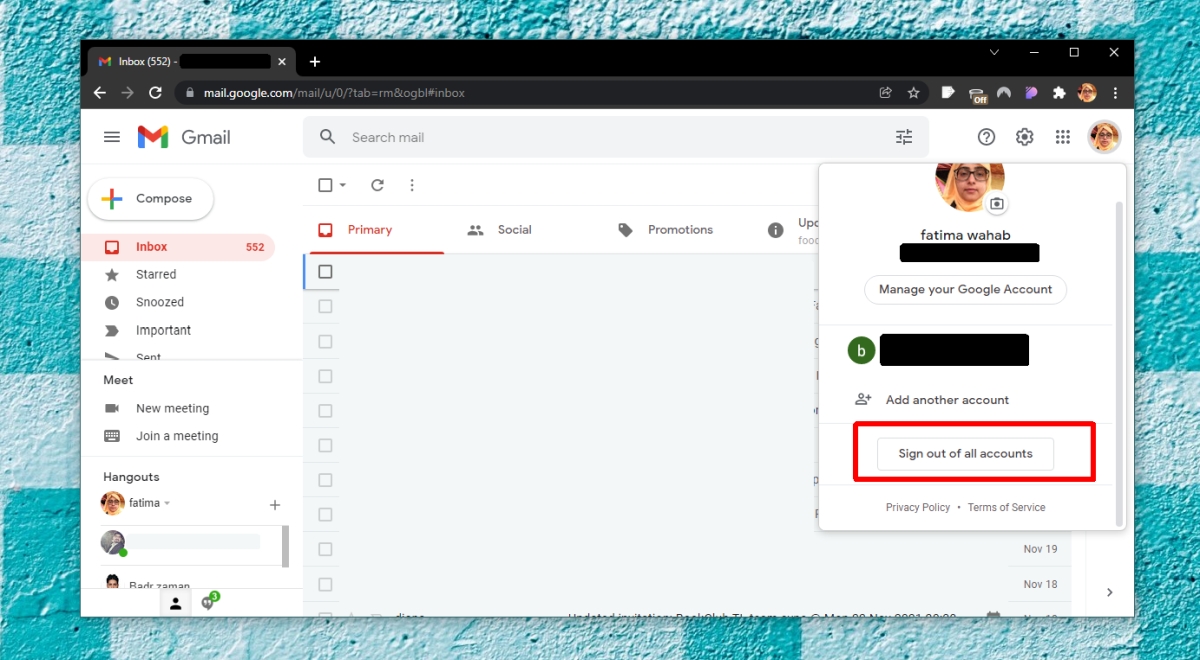Switch to the Social tab
This screenshot has height=660, width=1200.
pyautogui.click(x=500, y=230)
